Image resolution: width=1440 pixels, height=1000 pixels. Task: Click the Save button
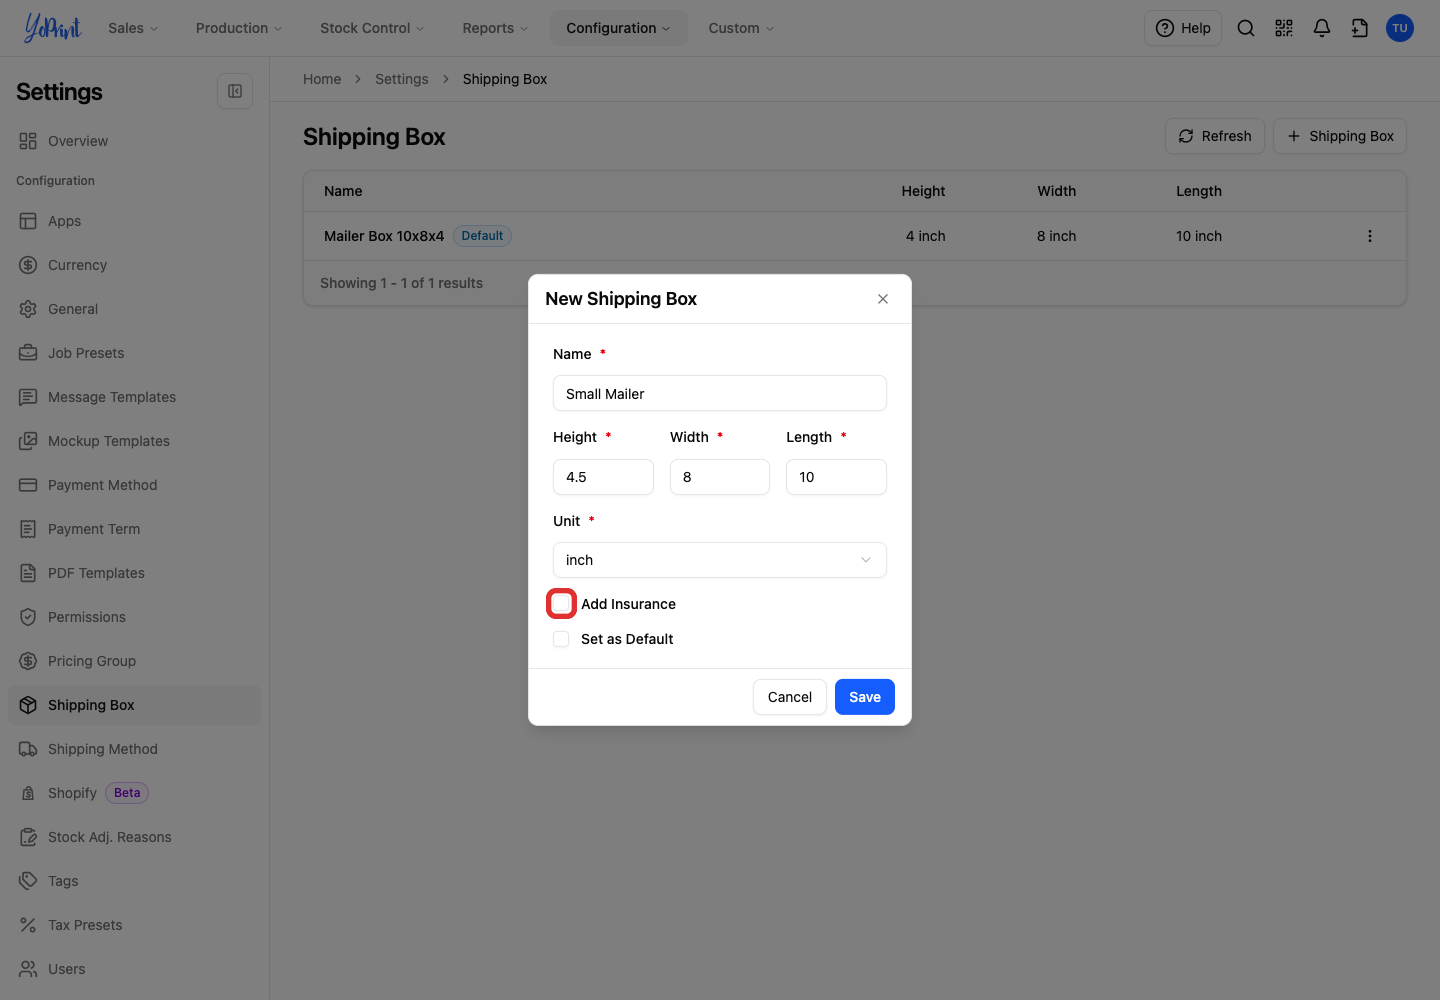point(865,697)
